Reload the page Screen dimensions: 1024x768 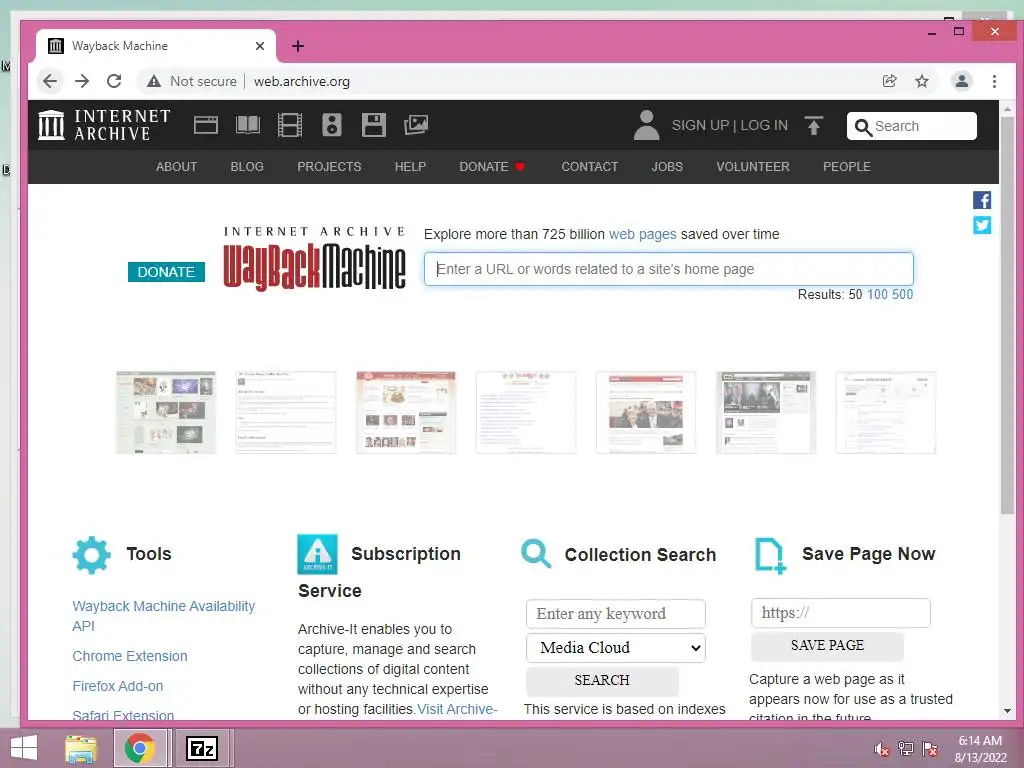(114, 81)
